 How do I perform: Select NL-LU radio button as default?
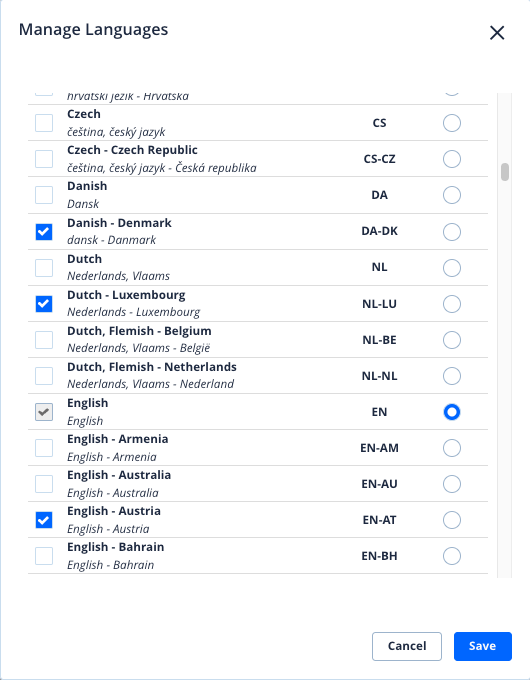(451, 304)
